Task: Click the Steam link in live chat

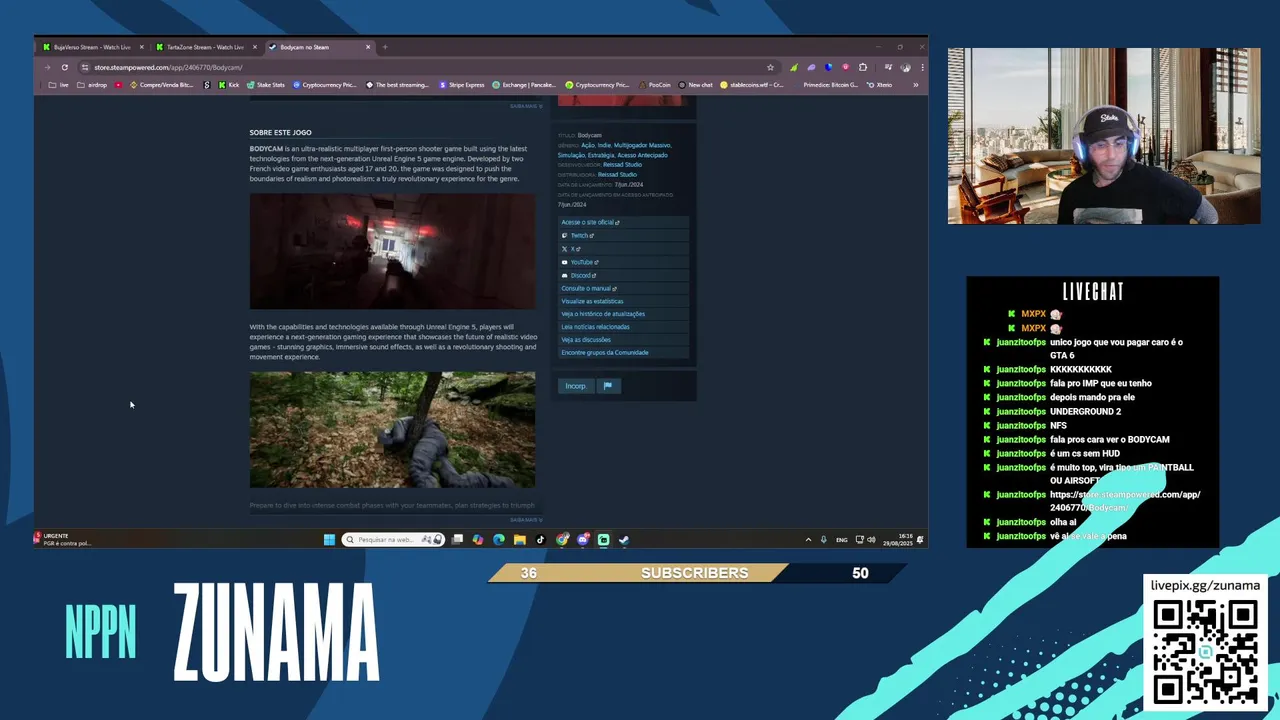Action: (1125, 501)
